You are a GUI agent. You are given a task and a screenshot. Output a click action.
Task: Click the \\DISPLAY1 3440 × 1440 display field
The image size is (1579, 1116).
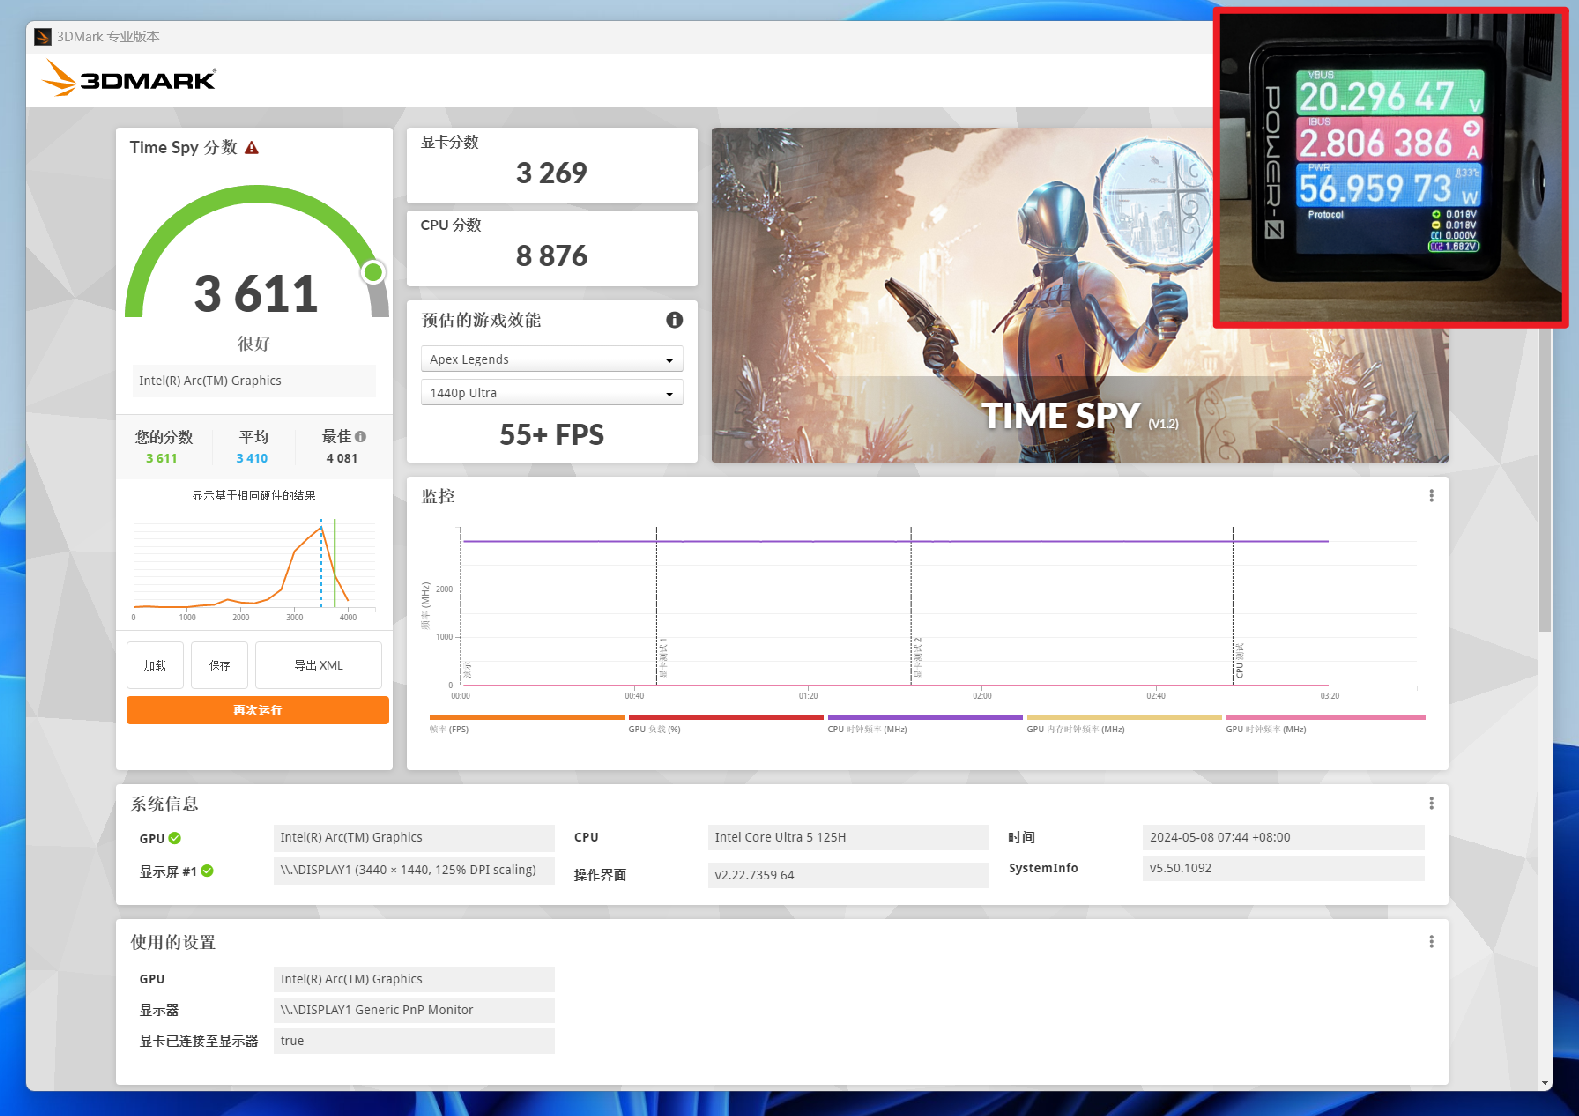click(414, 870)
